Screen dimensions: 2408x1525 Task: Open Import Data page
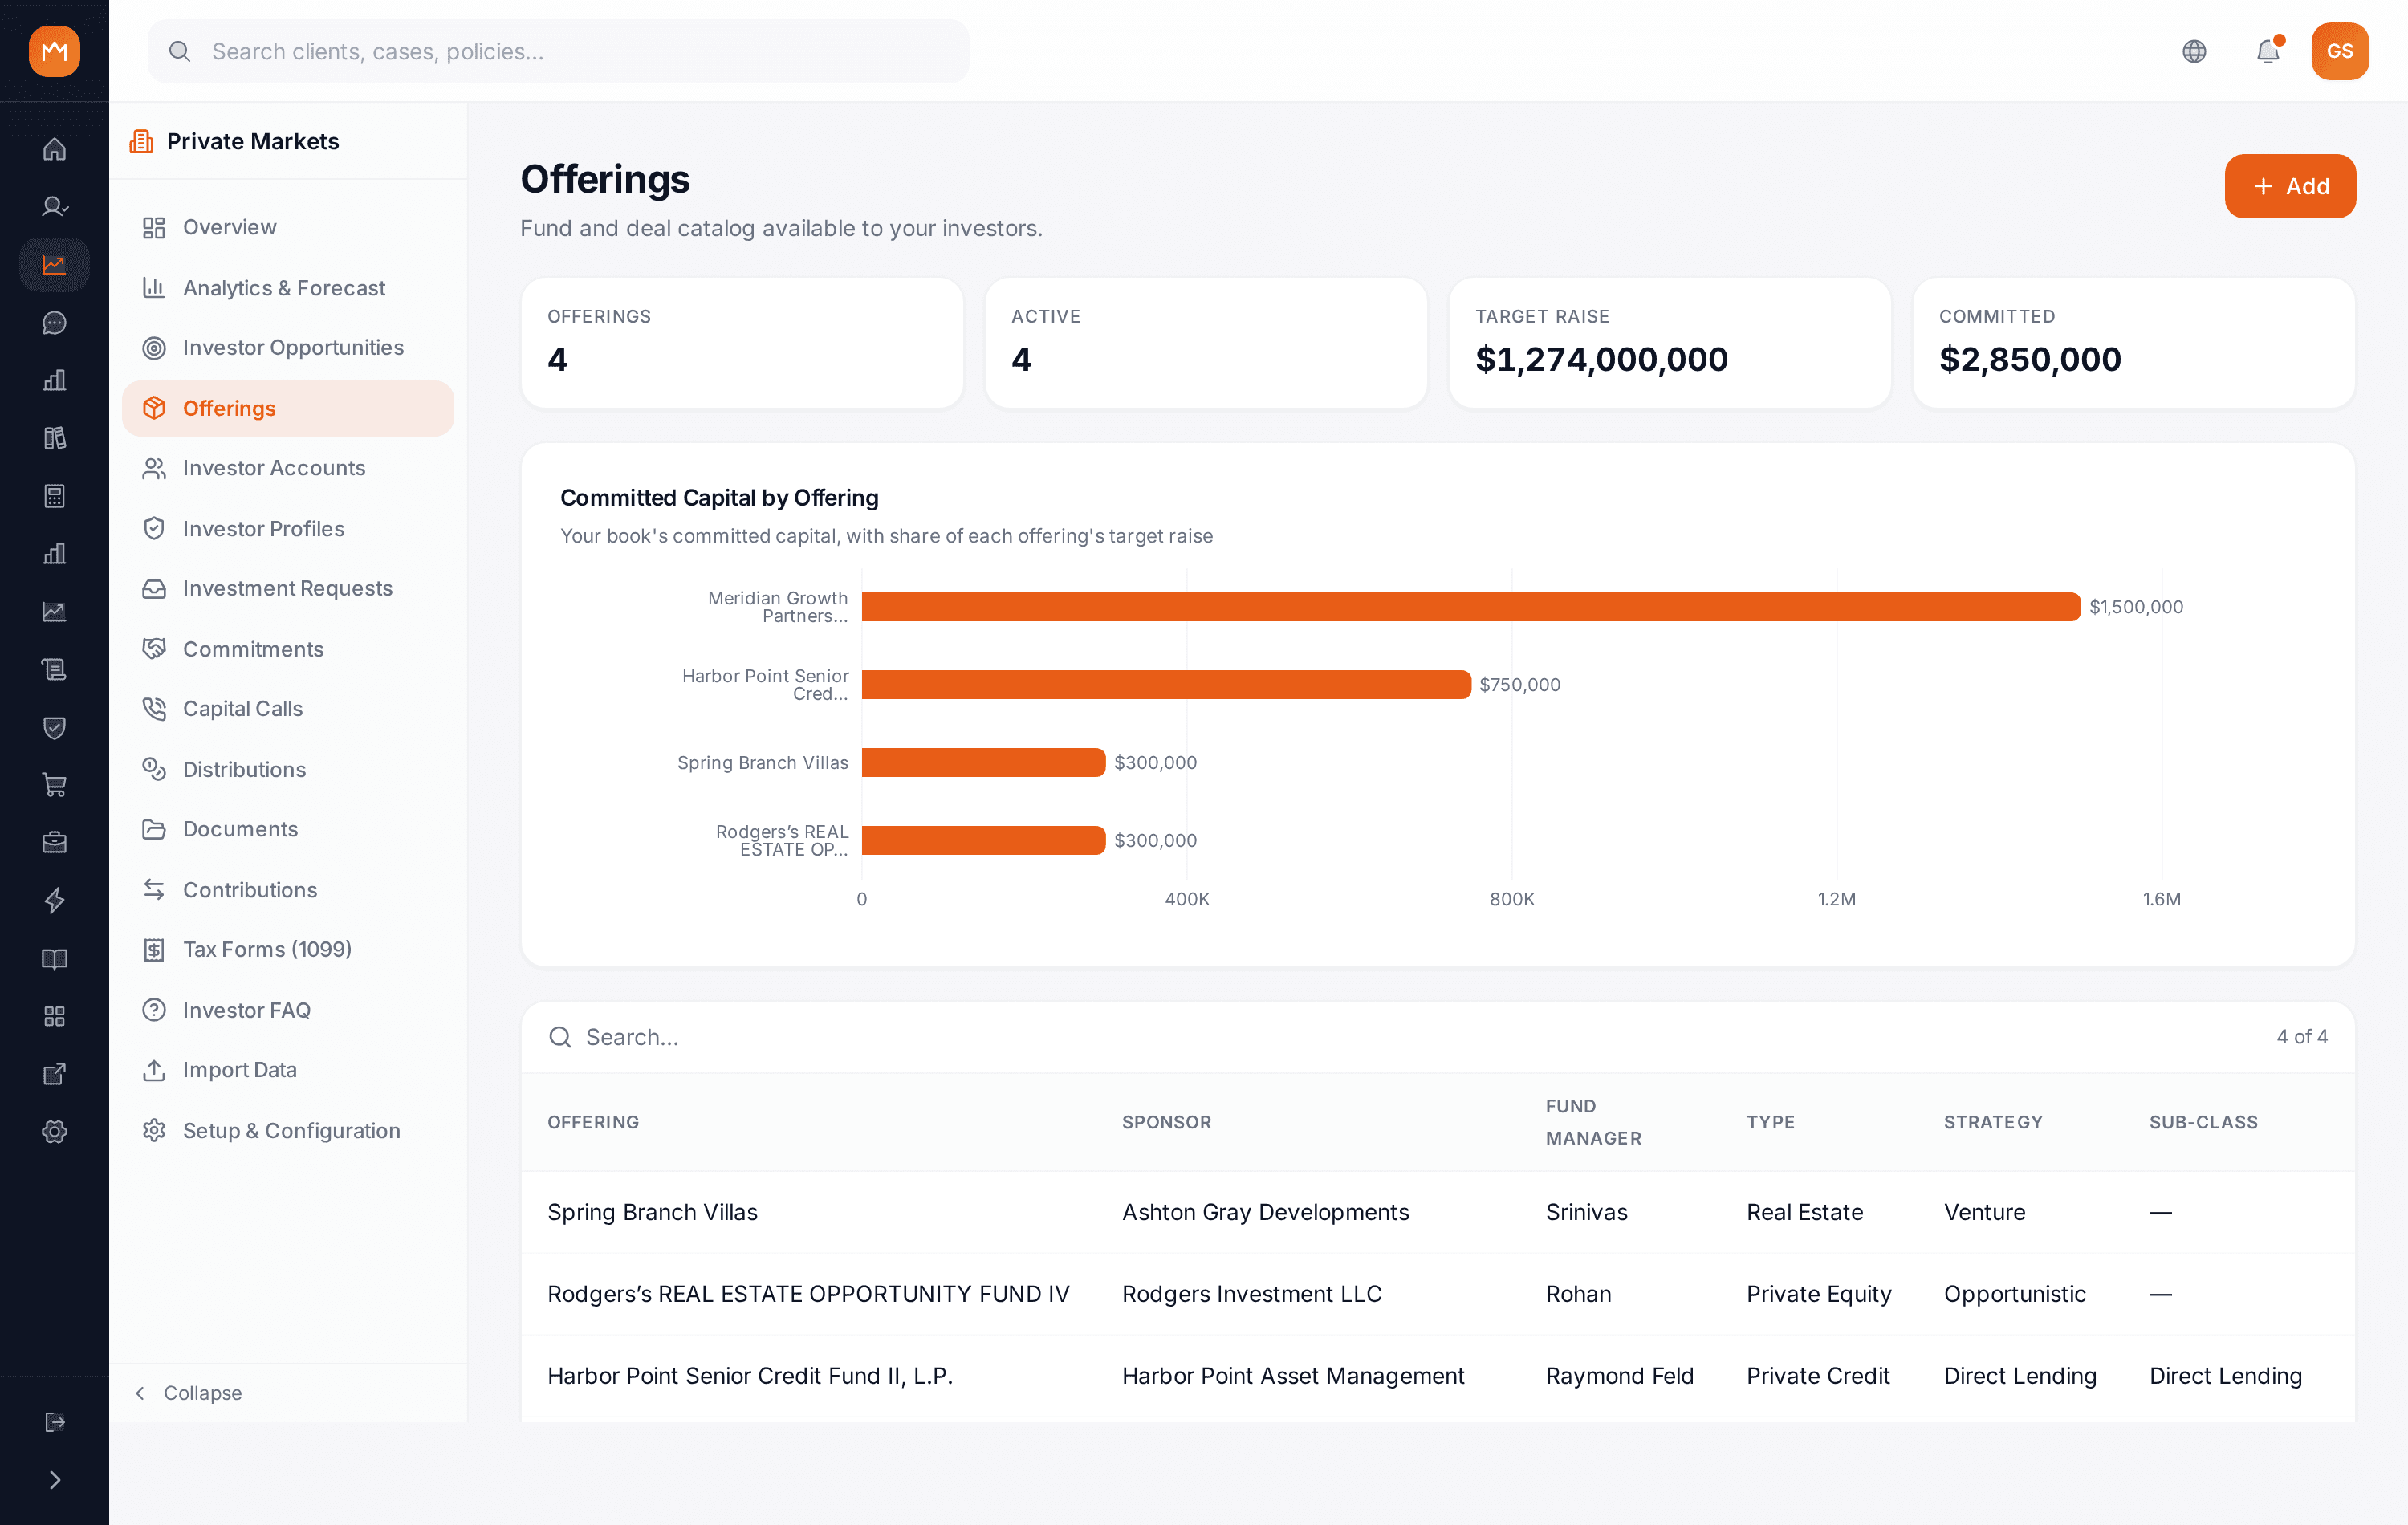[288, 1070]
